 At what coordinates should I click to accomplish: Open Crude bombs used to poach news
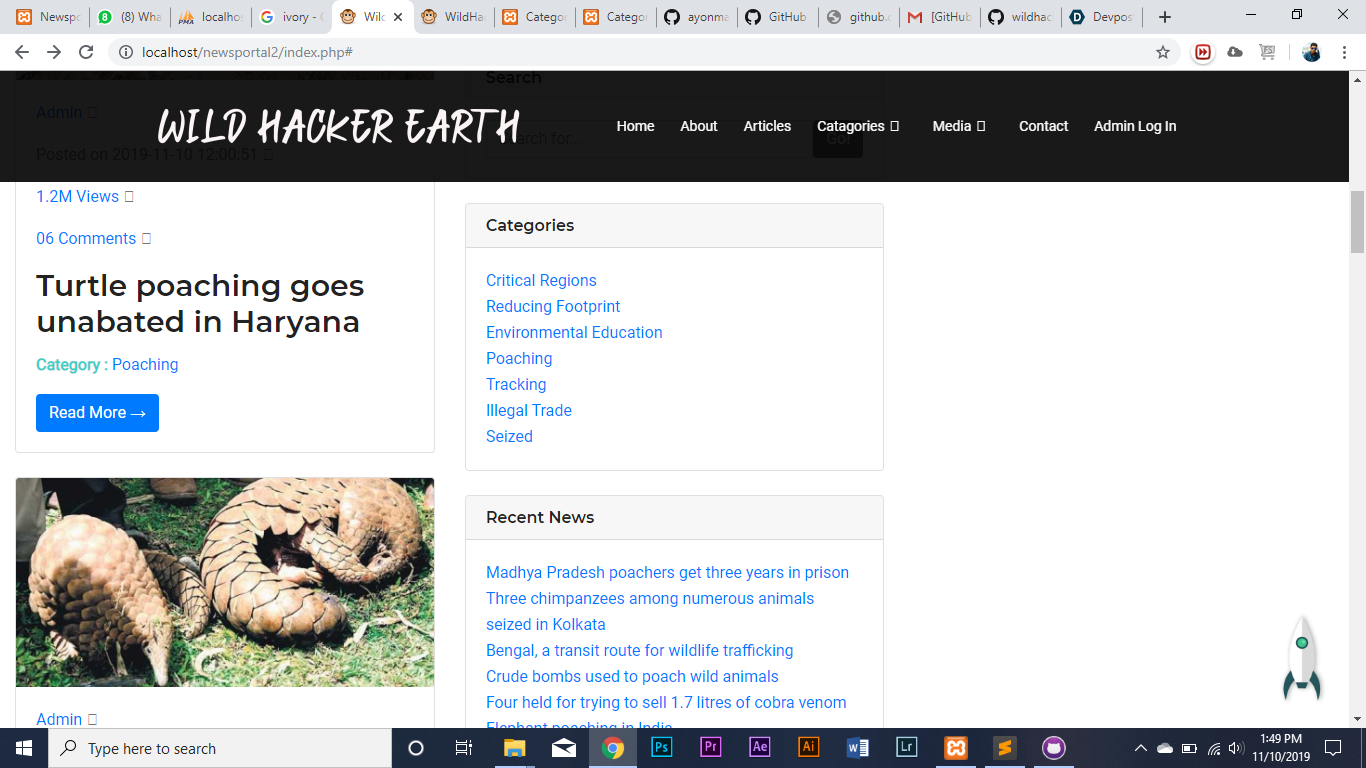point(632,677)
